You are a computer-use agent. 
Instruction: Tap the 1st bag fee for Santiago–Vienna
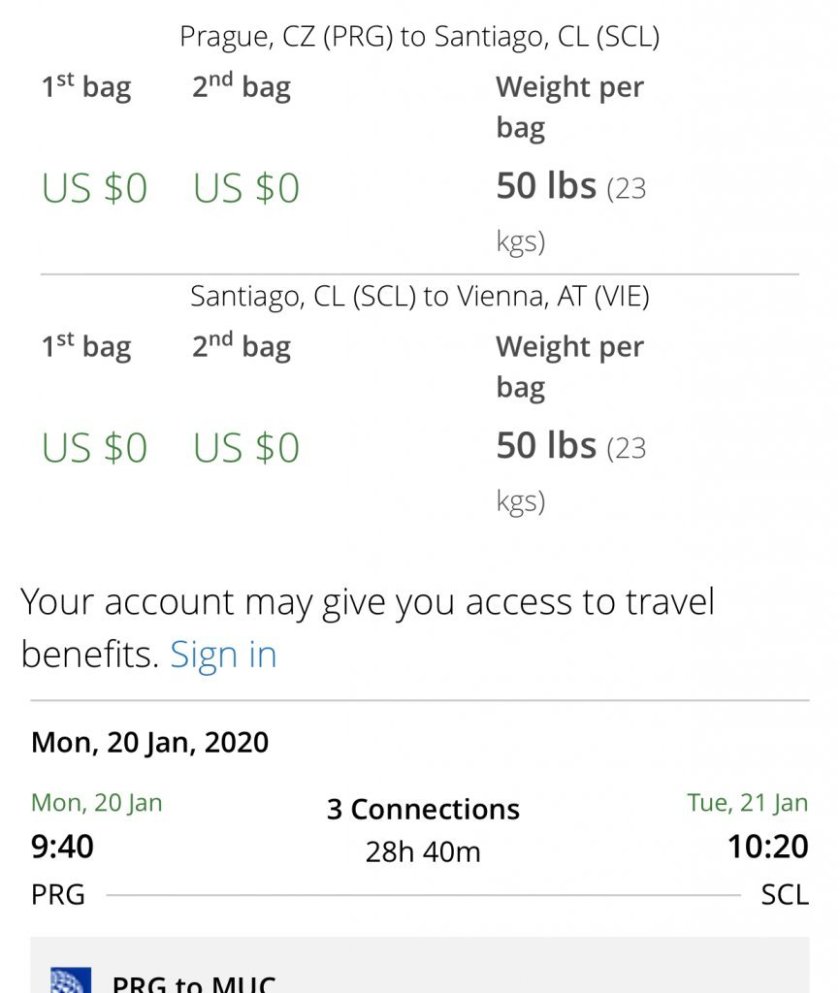click(94, 448)
